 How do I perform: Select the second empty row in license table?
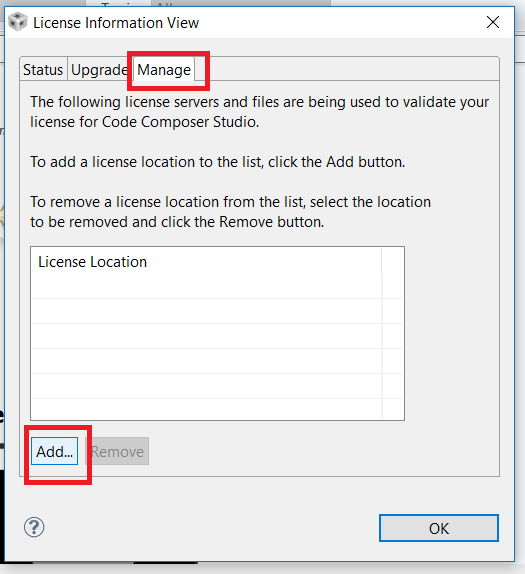217,311
